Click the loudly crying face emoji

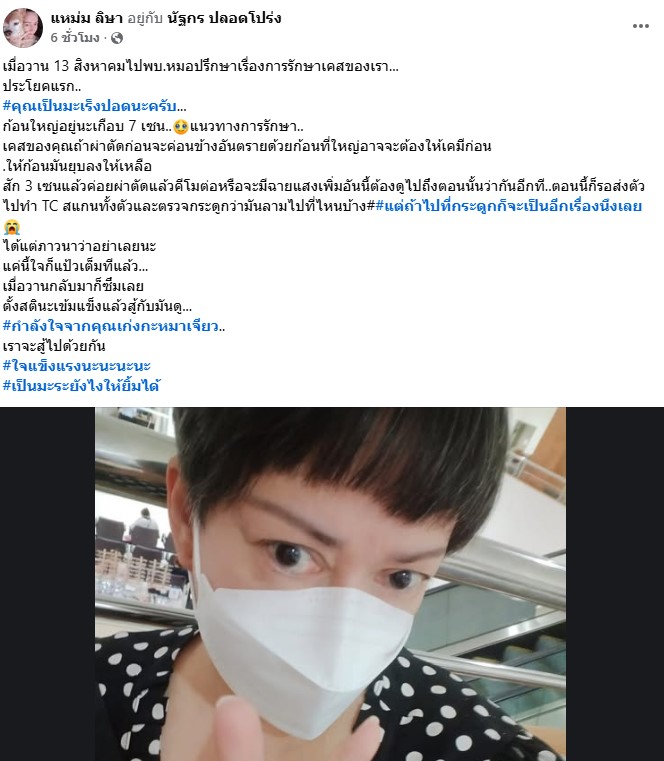pos(11,227)
